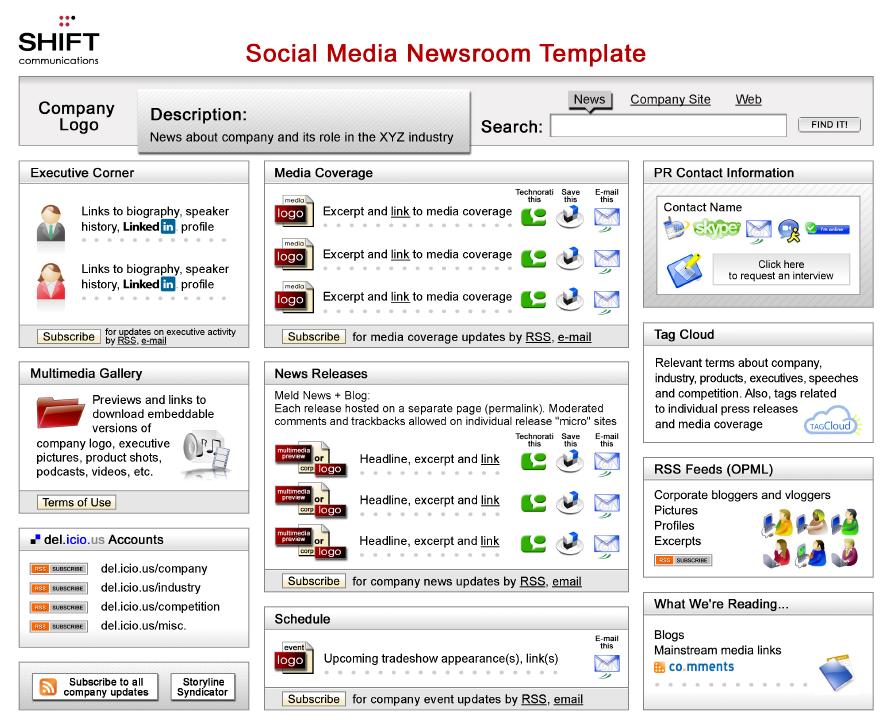Click the Company Logo placeholder
891x726 pixels.
pos(77,116)
